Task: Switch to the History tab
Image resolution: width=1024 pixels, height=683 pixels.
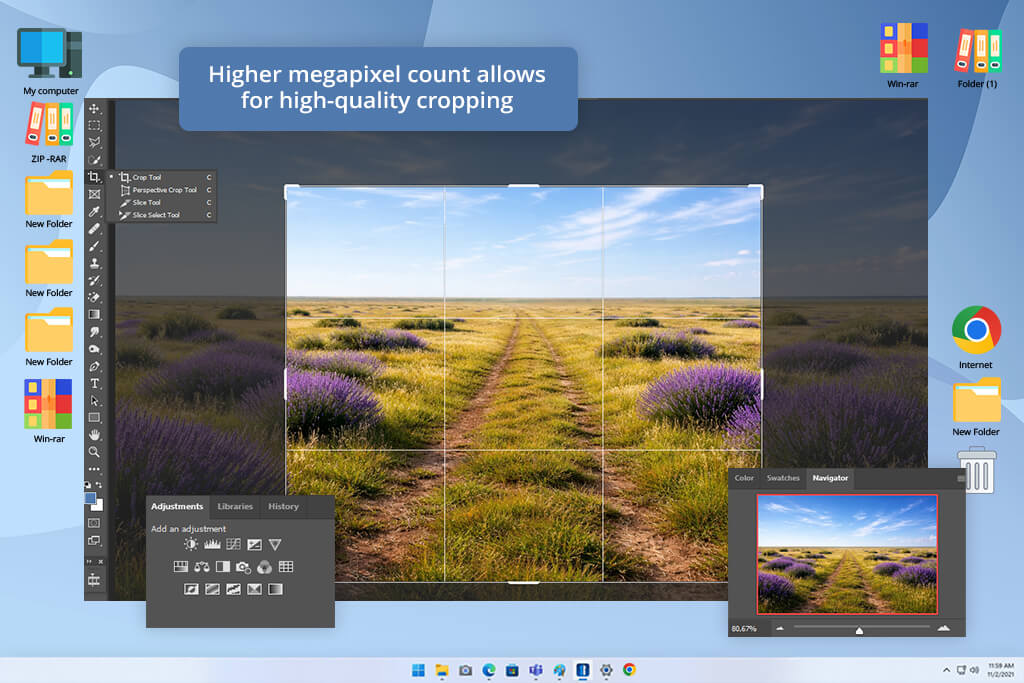Action: point(283,506)
